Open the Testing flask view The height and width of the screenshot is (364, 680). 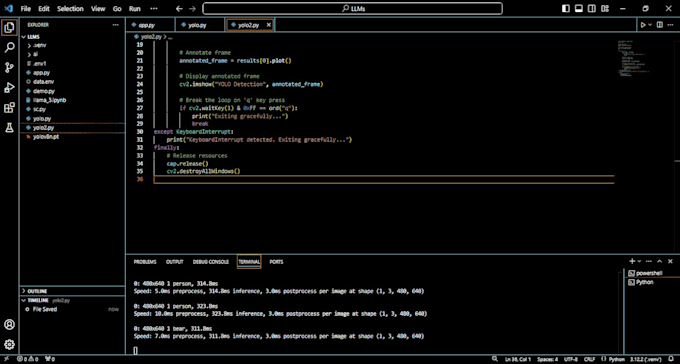click(9, 128)
